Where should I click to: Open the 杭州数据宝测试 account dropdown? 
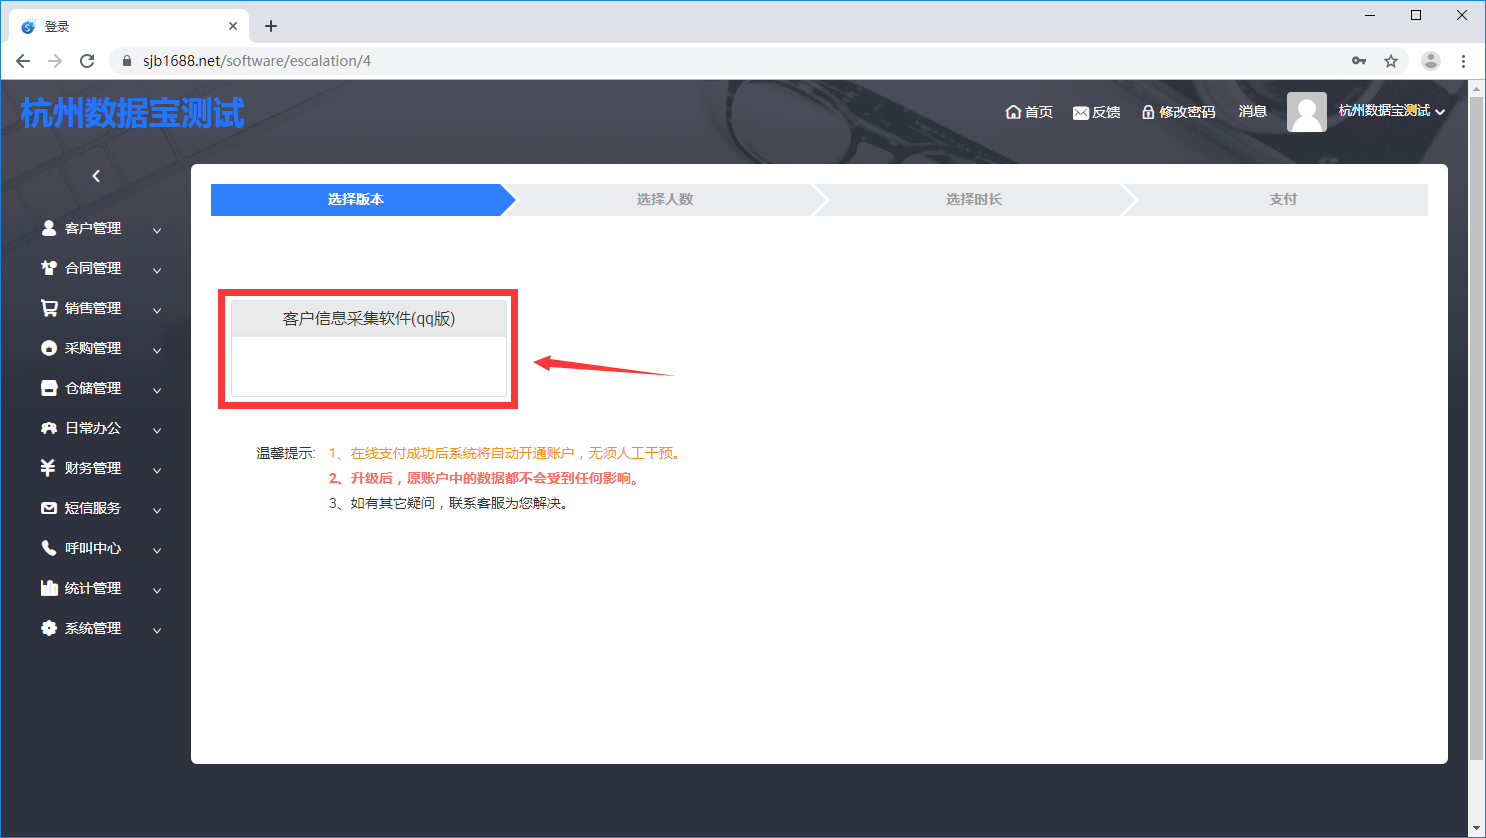(1392, 111)
